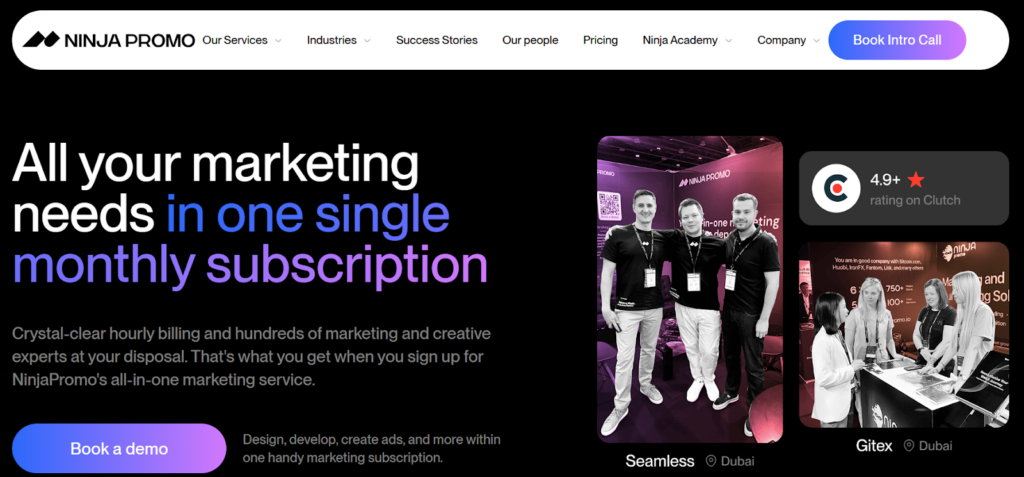This screenshot has width=1024, height=477.
Task: Click the NINJA PROMO wordmark text
Action: pos(129,41)
